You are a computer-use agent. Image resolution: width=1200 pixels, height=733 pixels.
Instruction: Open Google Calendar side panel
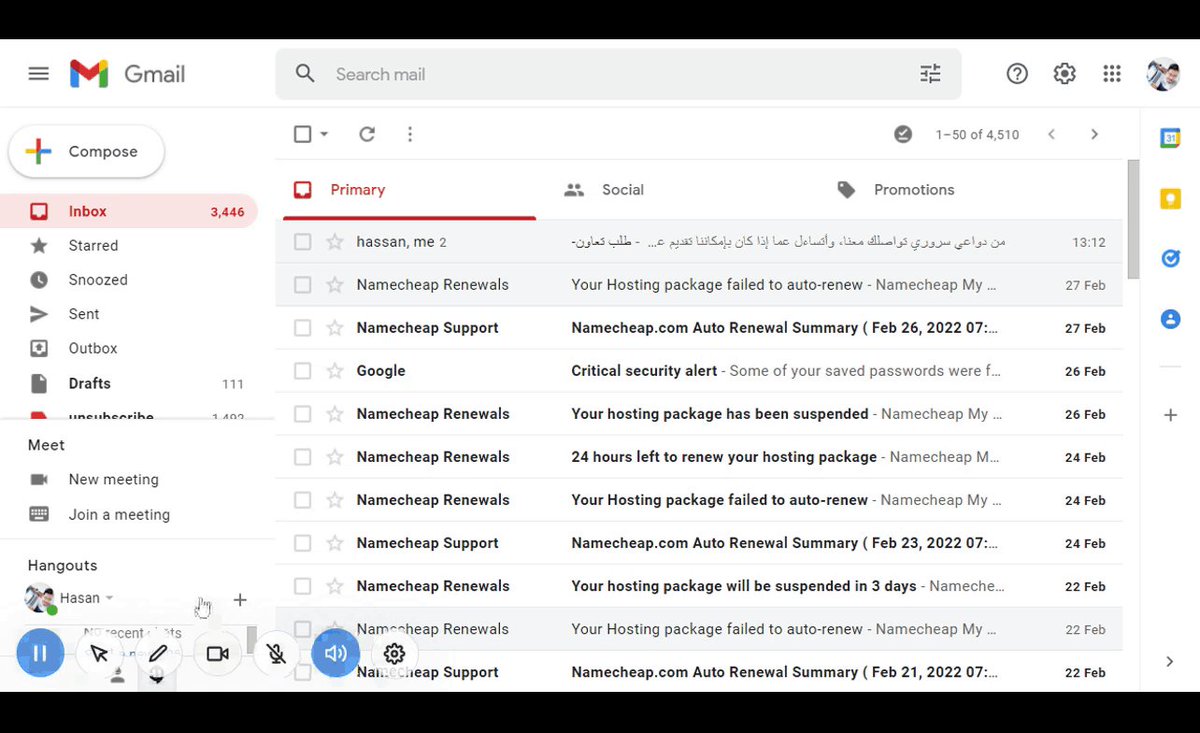click(x=1170, y=138)
